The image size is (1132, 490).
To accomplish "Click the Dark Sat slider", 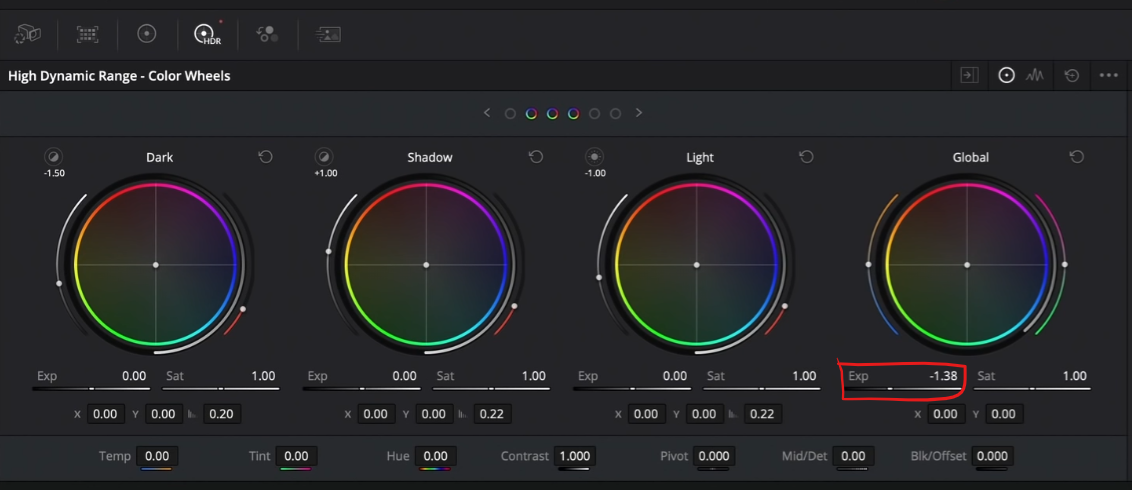I will 220,389.
